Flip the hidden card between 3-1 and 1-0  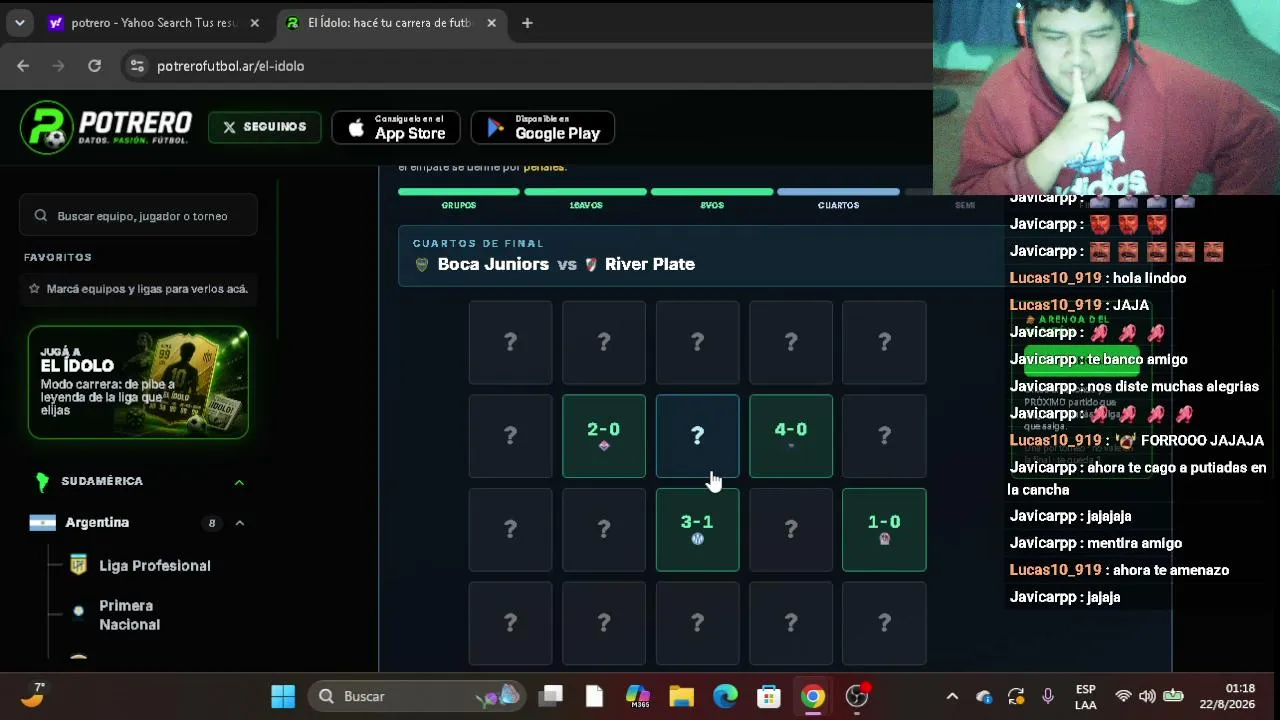coord(791,529)
